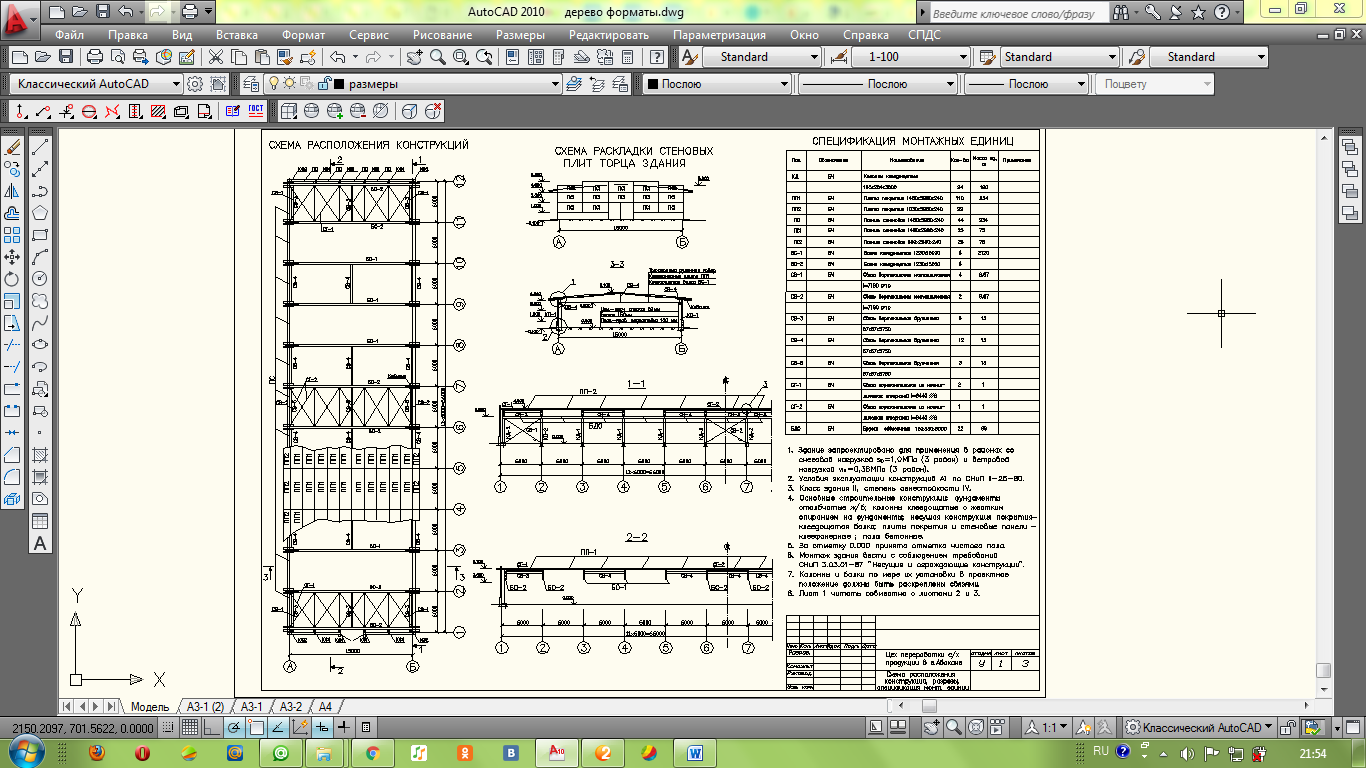This screenshot has width=1366, height=768.
Task: Open the Вставка menu
Action: (237, 35)
